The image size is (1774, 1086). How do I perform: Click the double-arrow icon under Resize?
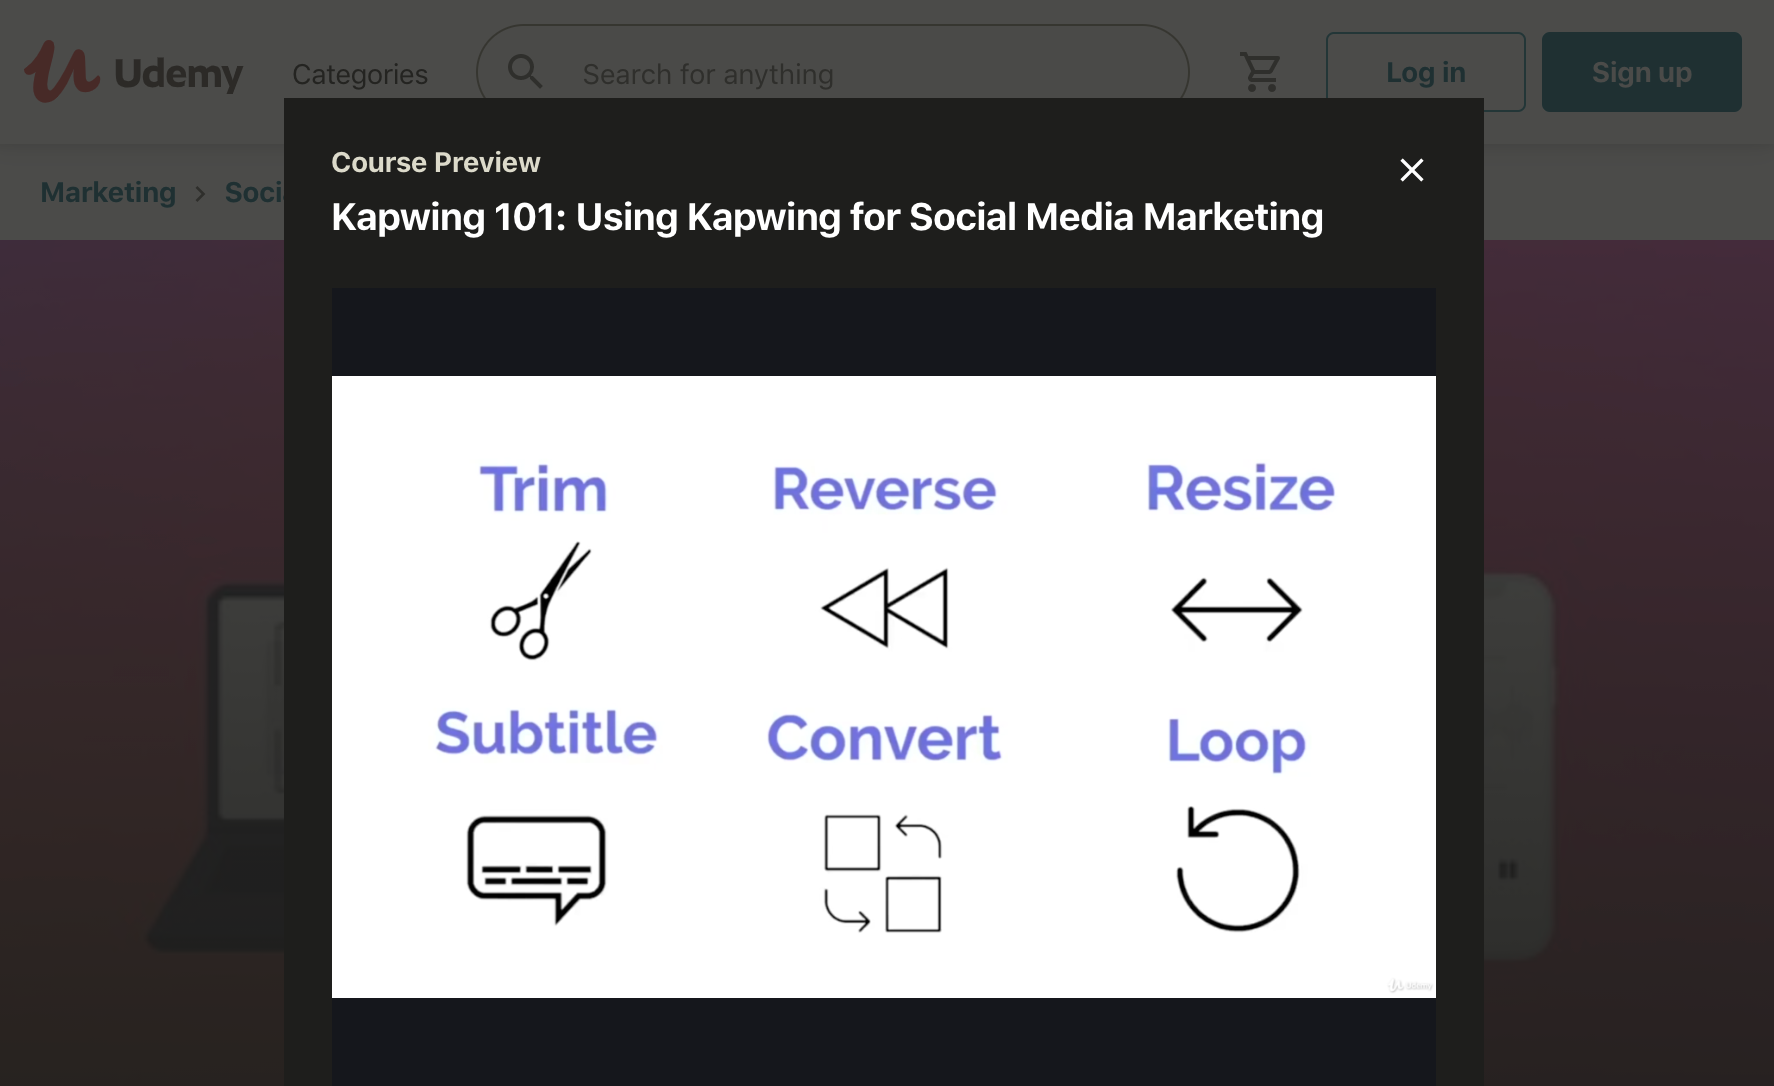pyautogui.click(x=1236, y=609)
